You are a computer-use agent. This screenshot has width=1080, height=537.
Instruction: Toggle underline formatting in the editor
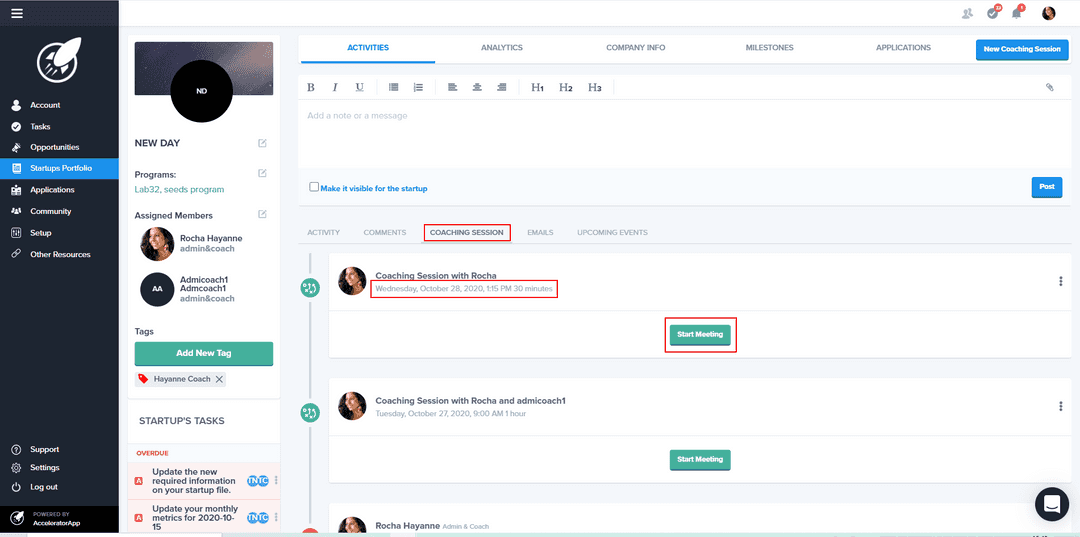tap(360, 87)
